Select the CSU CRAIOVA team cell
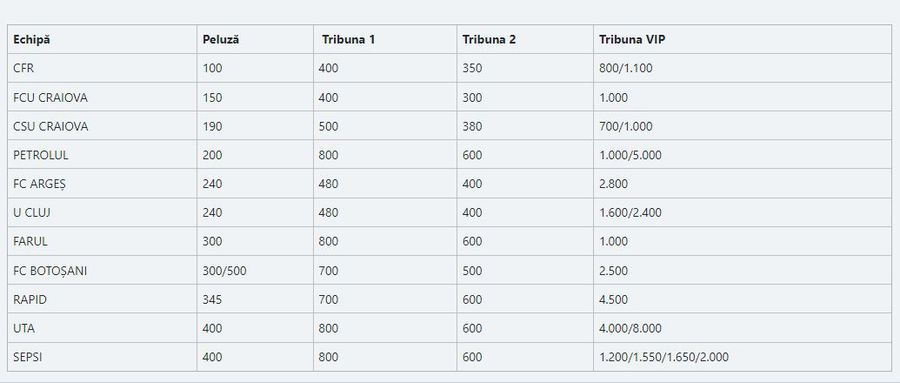This screenshot has width=900, height=383. click(x=102, y=126)
